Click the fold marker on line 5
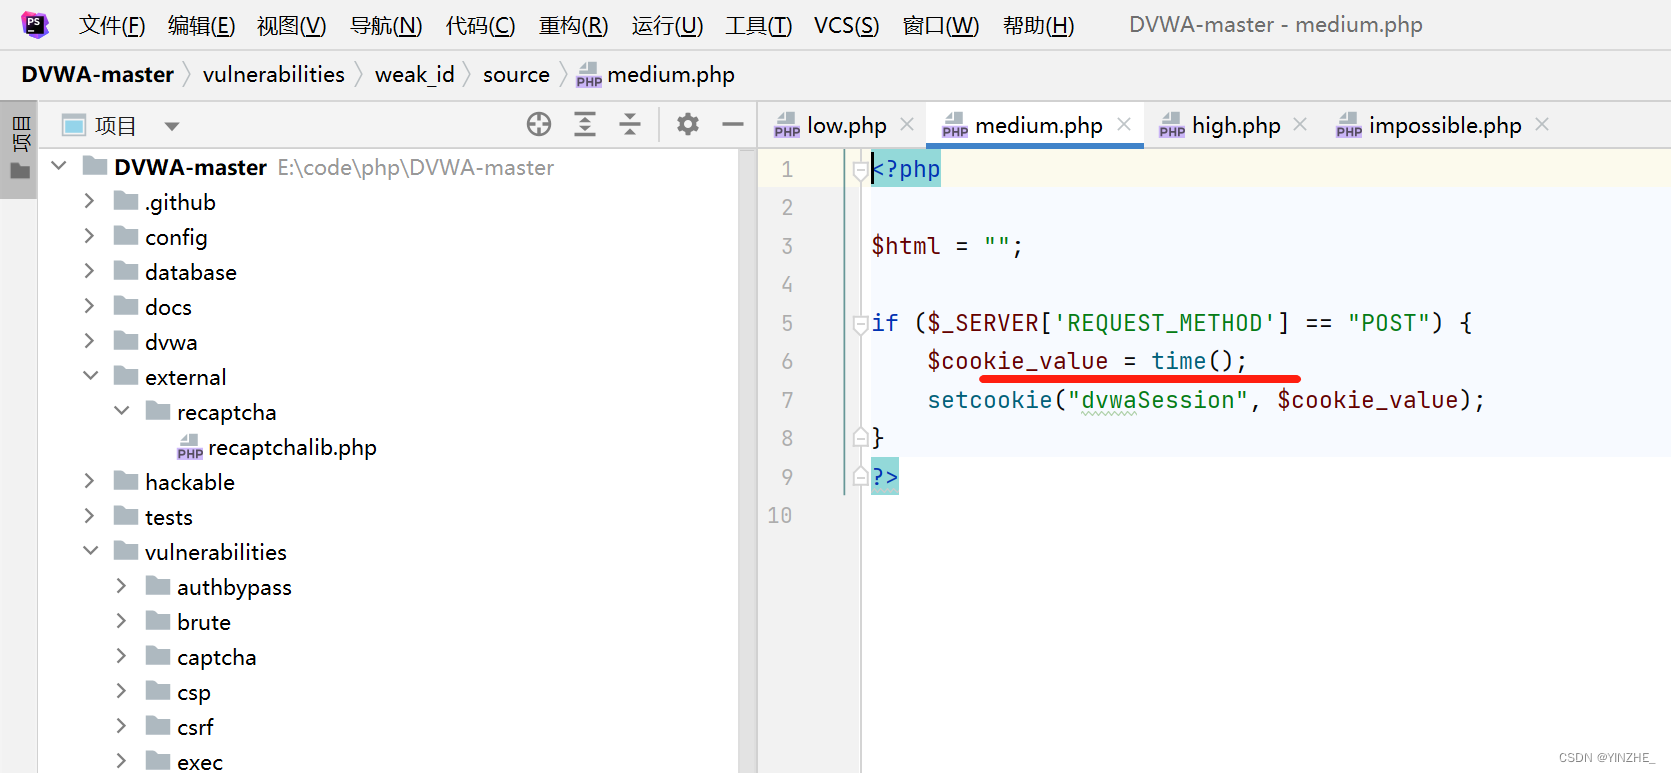The height and width of the screenshot is (773, 1671). click(x=860, y=324)
